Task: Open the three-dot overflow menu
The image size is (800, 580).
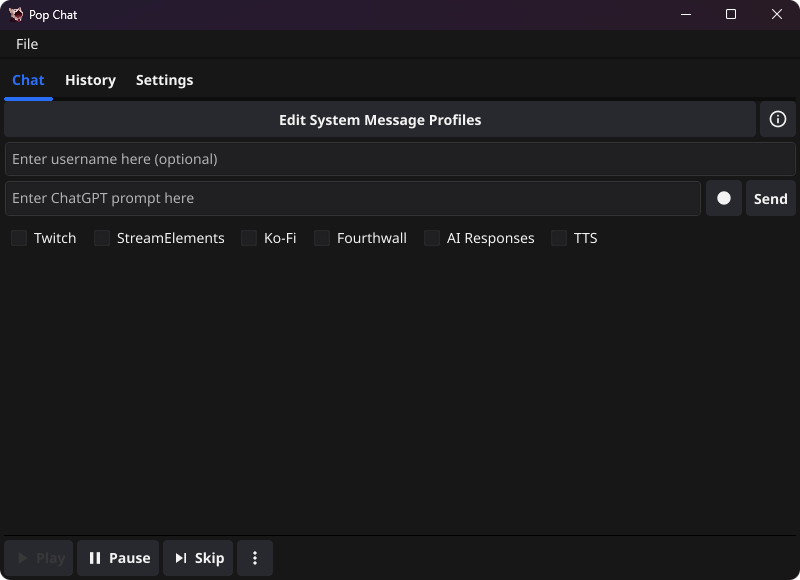Action: click(x=255, y=558)
